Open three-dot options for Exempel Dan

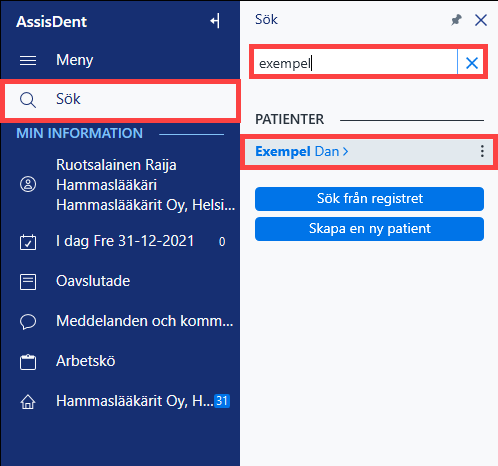482,151
